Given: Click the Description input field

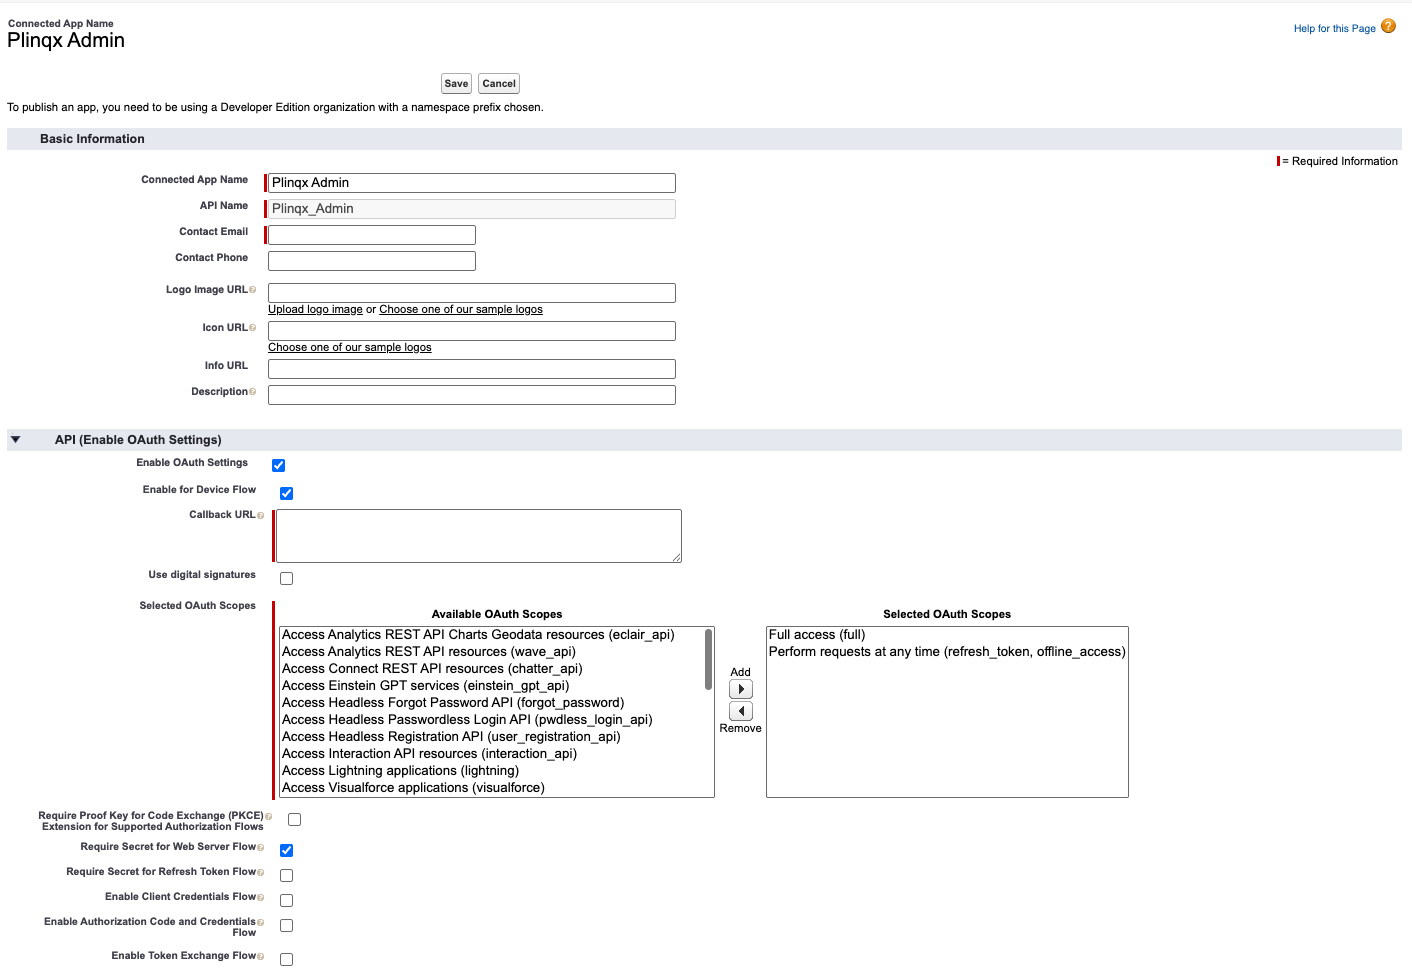Looking at the screenshot, I should (472, 395).
